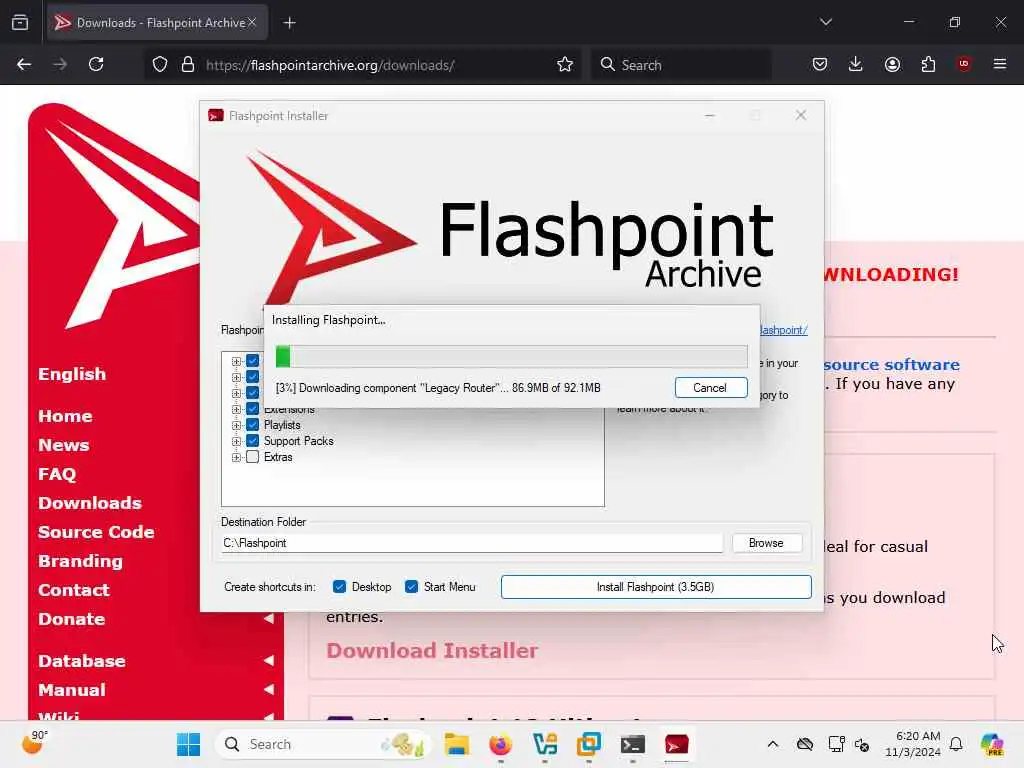
Task: Bookmark this page with the star icon
Action: click(565, 65)
